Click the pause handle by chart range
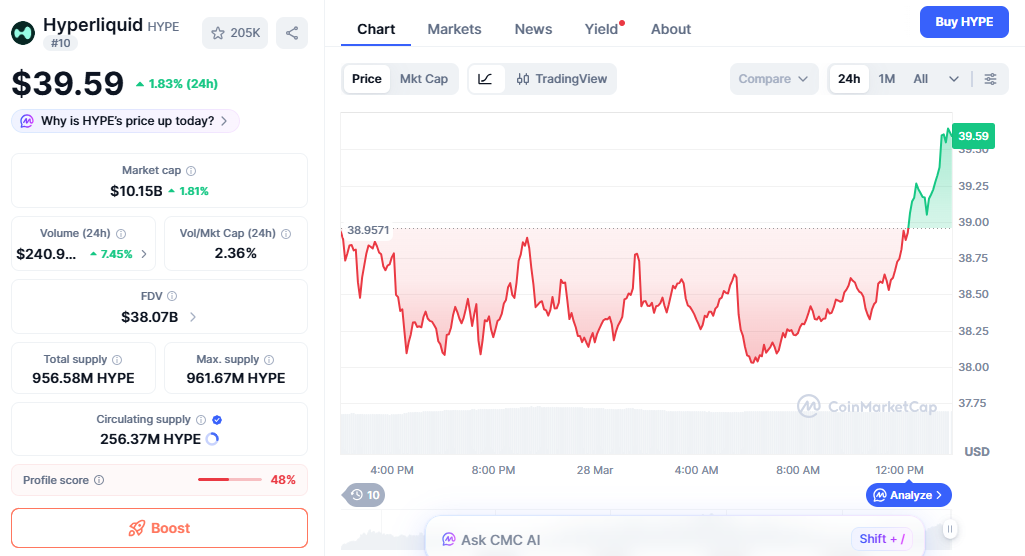Image resolution: width=1025 pixels, height=556 pixels. tap(950, 529)
